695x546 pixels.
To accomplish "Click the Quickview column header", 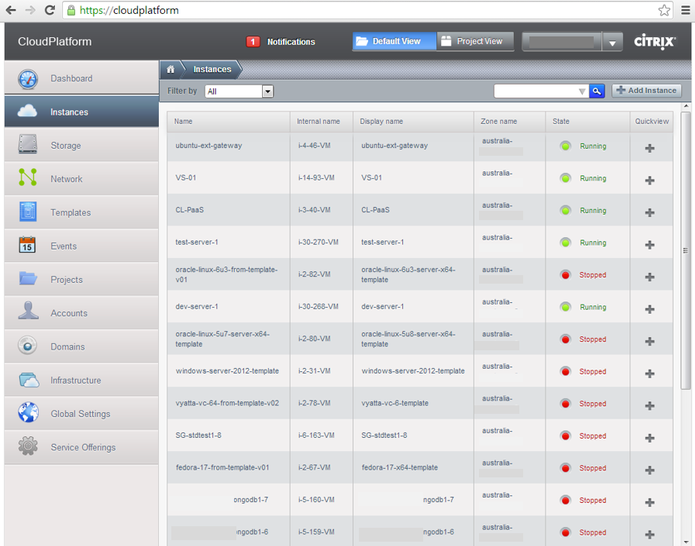I will (x=652, y=121).
